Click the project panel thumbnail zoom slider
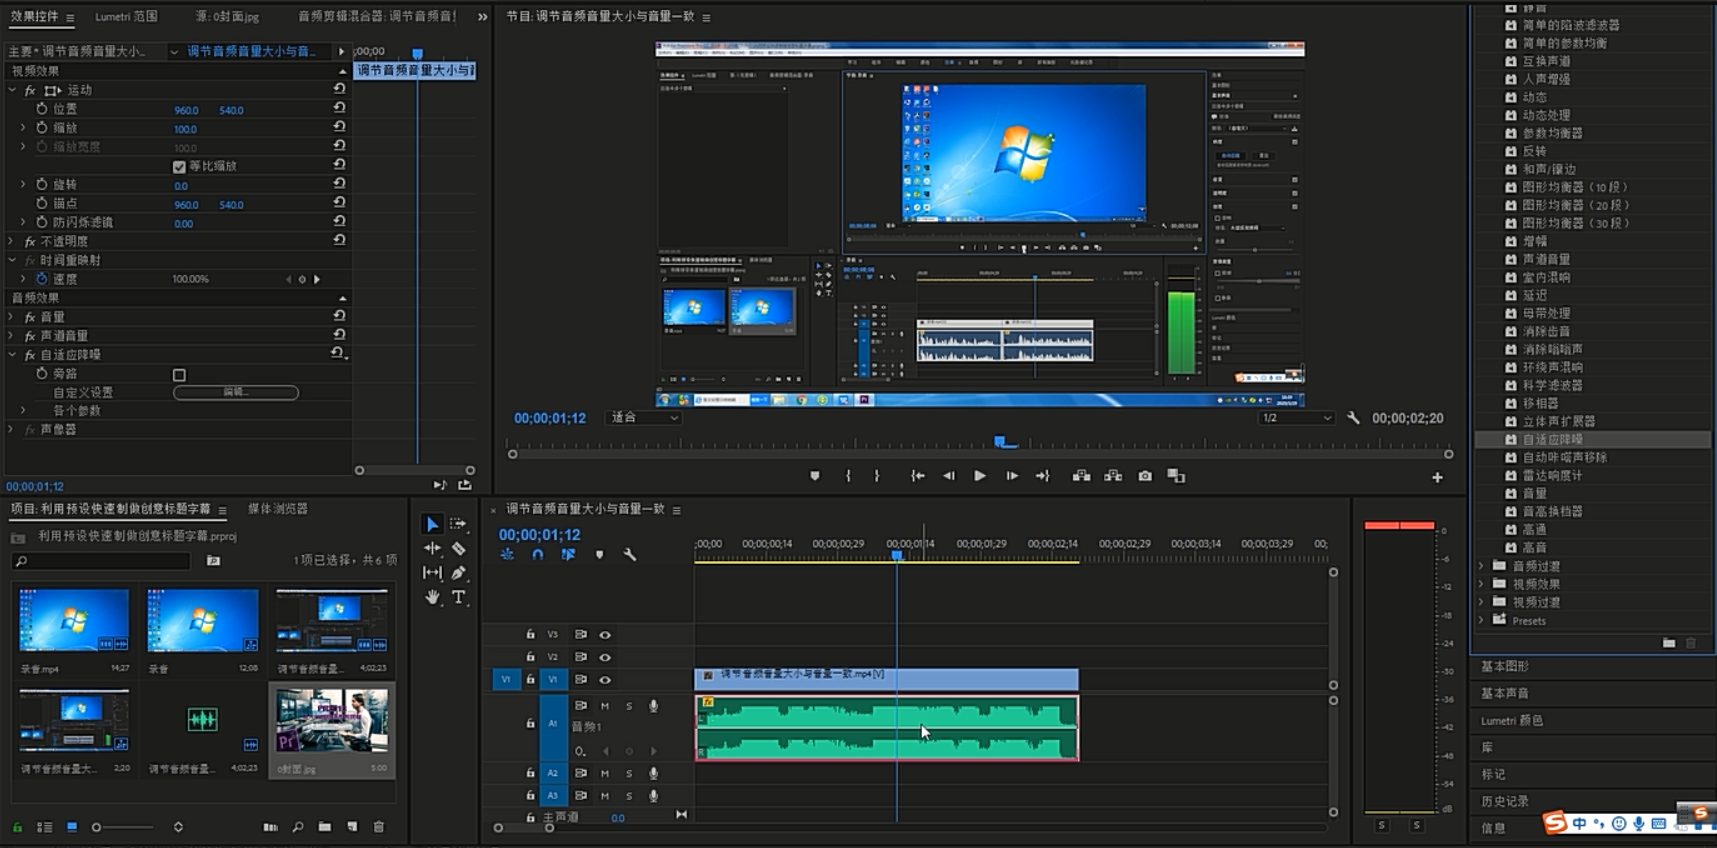 click(97, 827)
